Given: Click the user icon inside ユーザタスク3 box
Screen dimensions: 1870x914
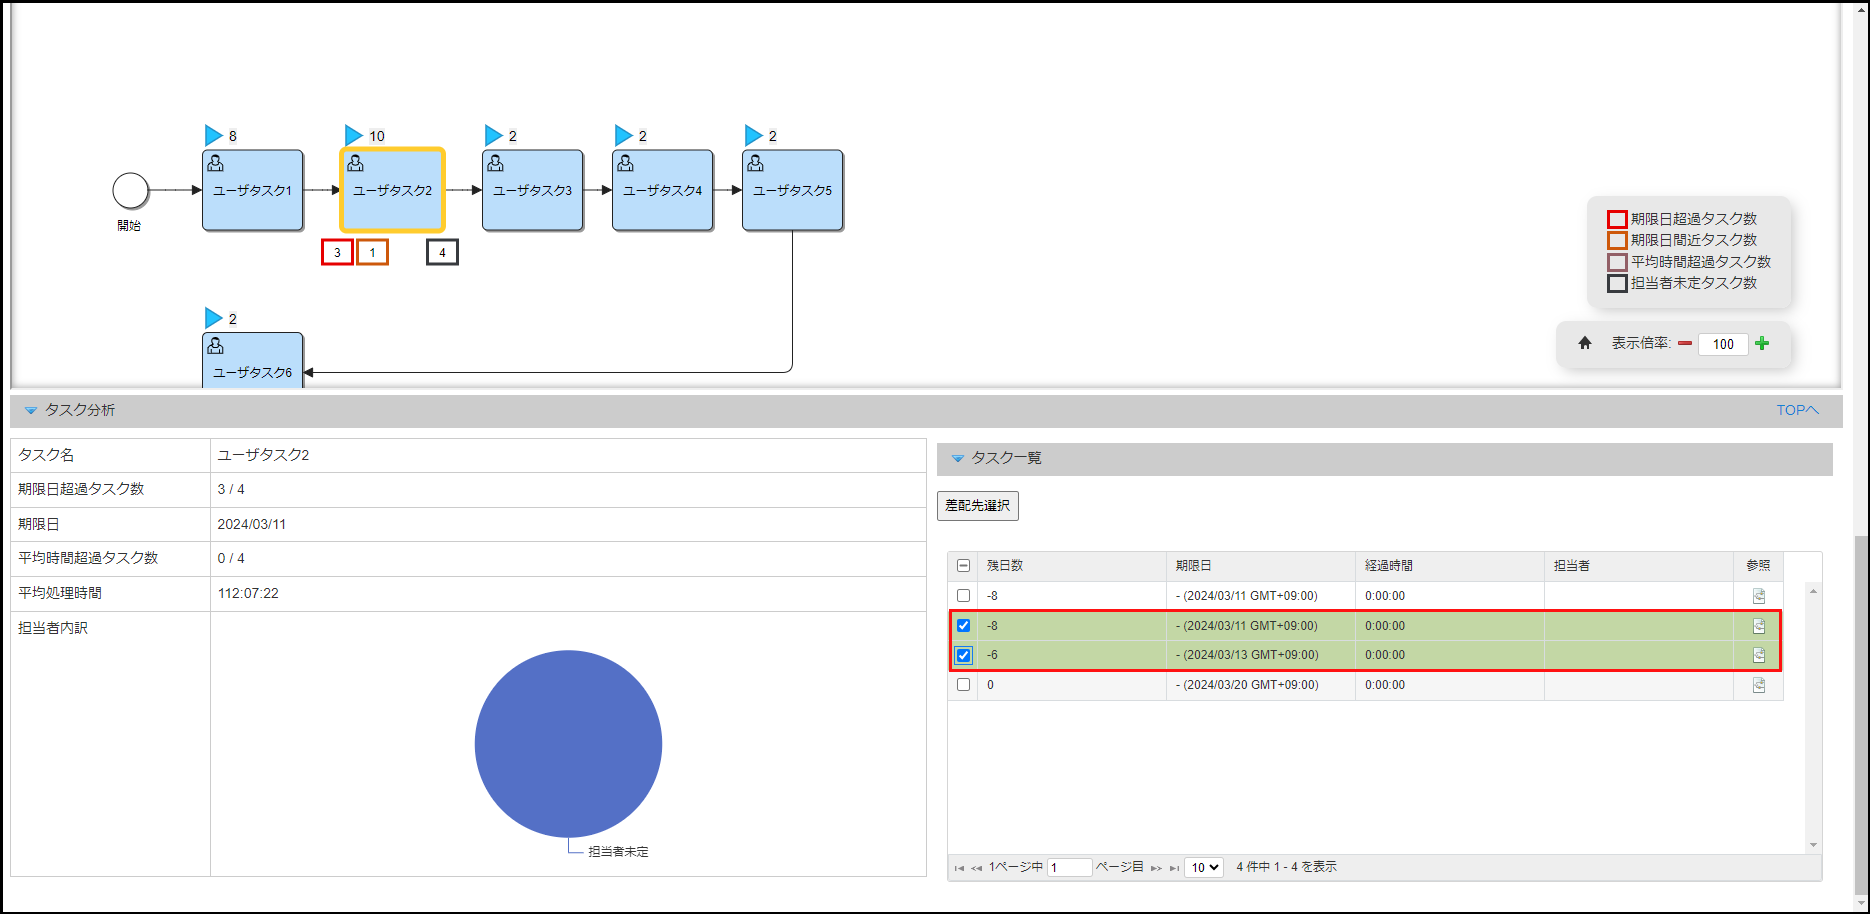Looking at the screenshot, I should 495,163.
